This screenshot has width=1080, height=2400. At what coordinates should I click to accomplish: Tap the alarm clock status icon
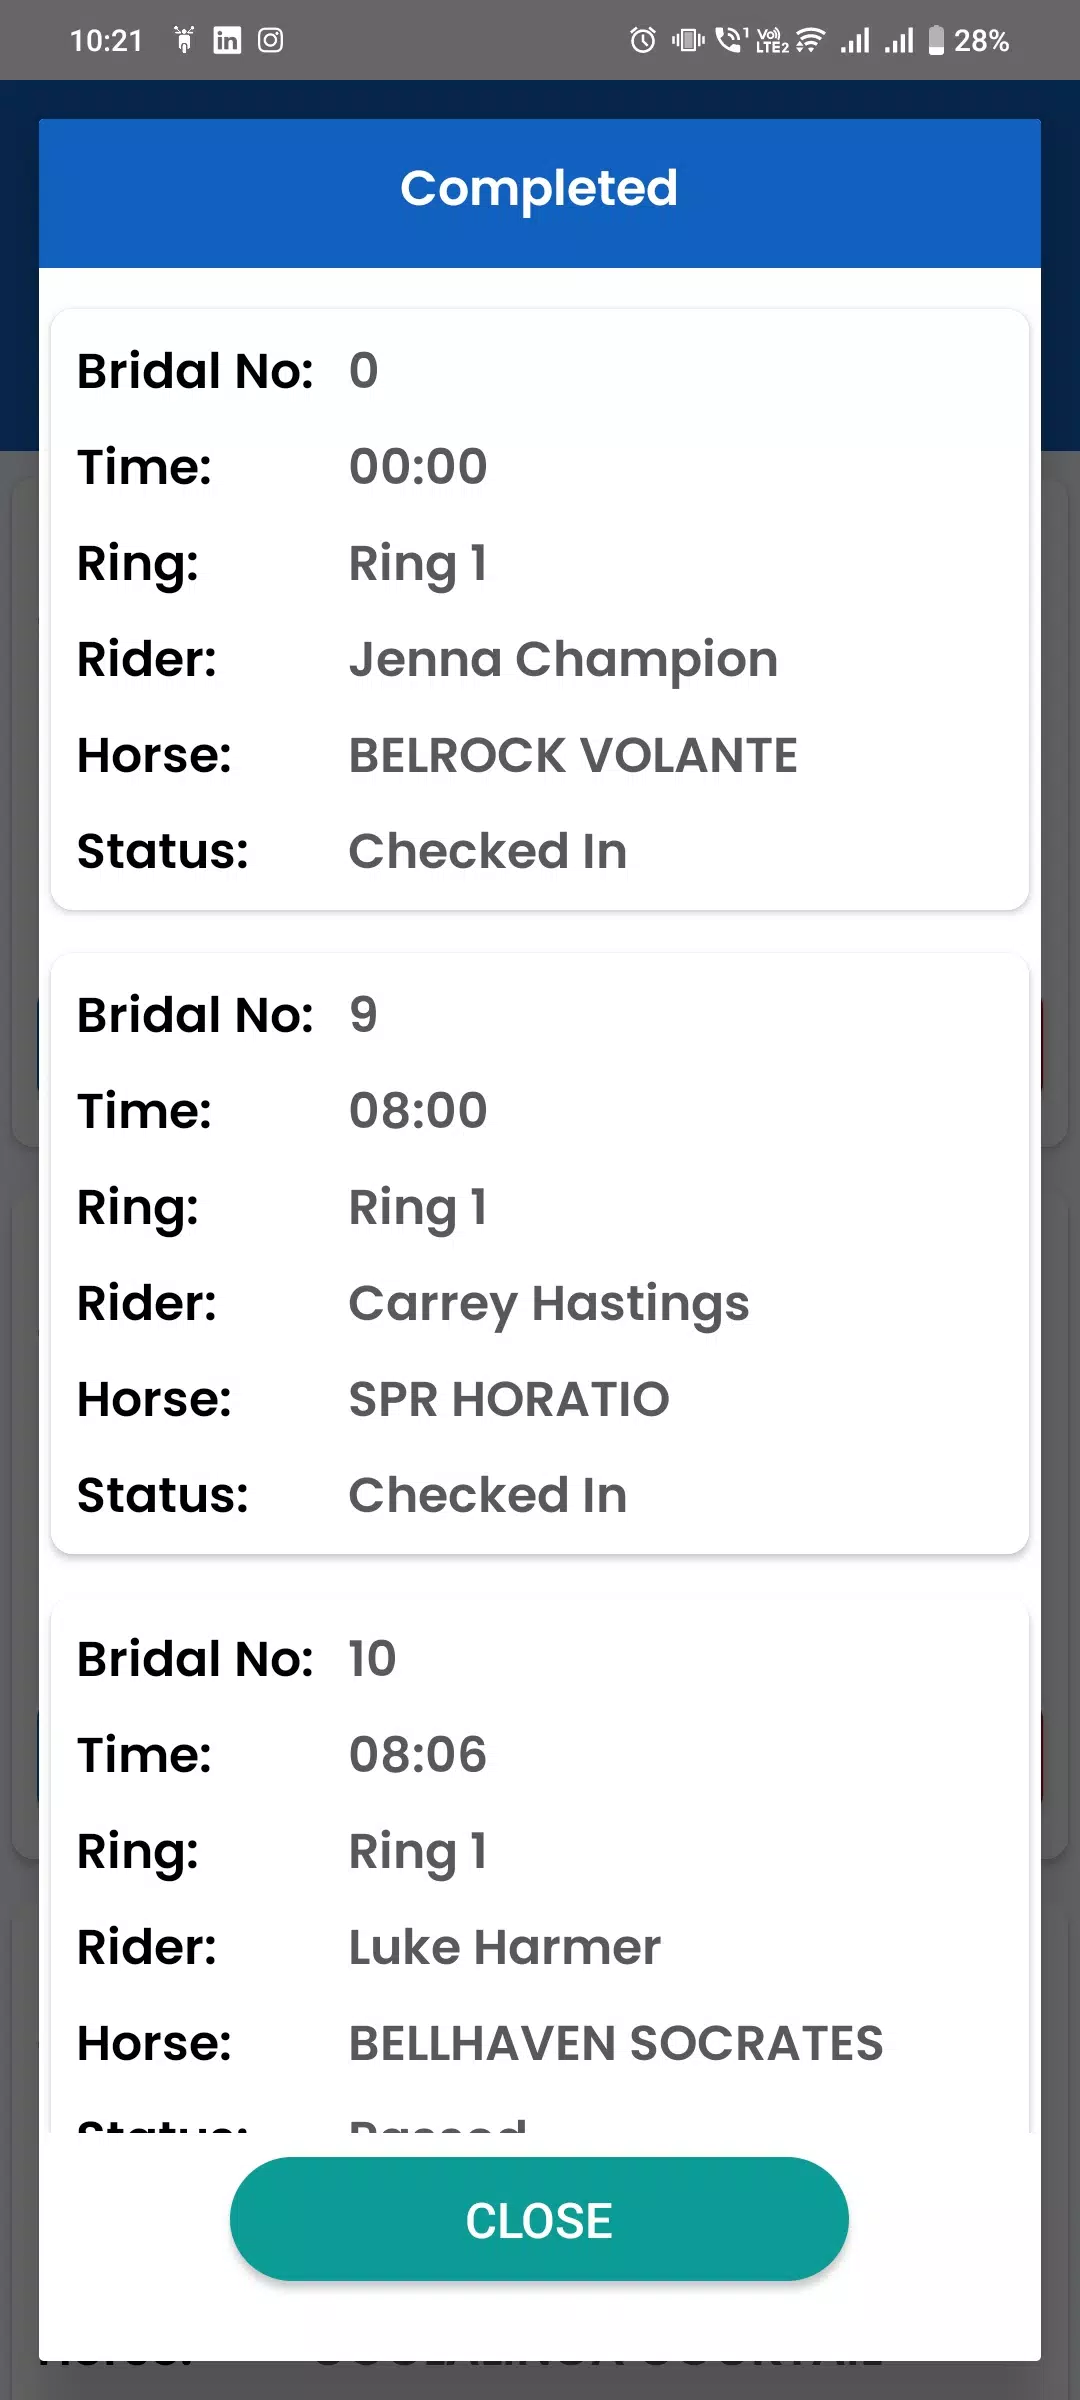[x=643, y=40]
